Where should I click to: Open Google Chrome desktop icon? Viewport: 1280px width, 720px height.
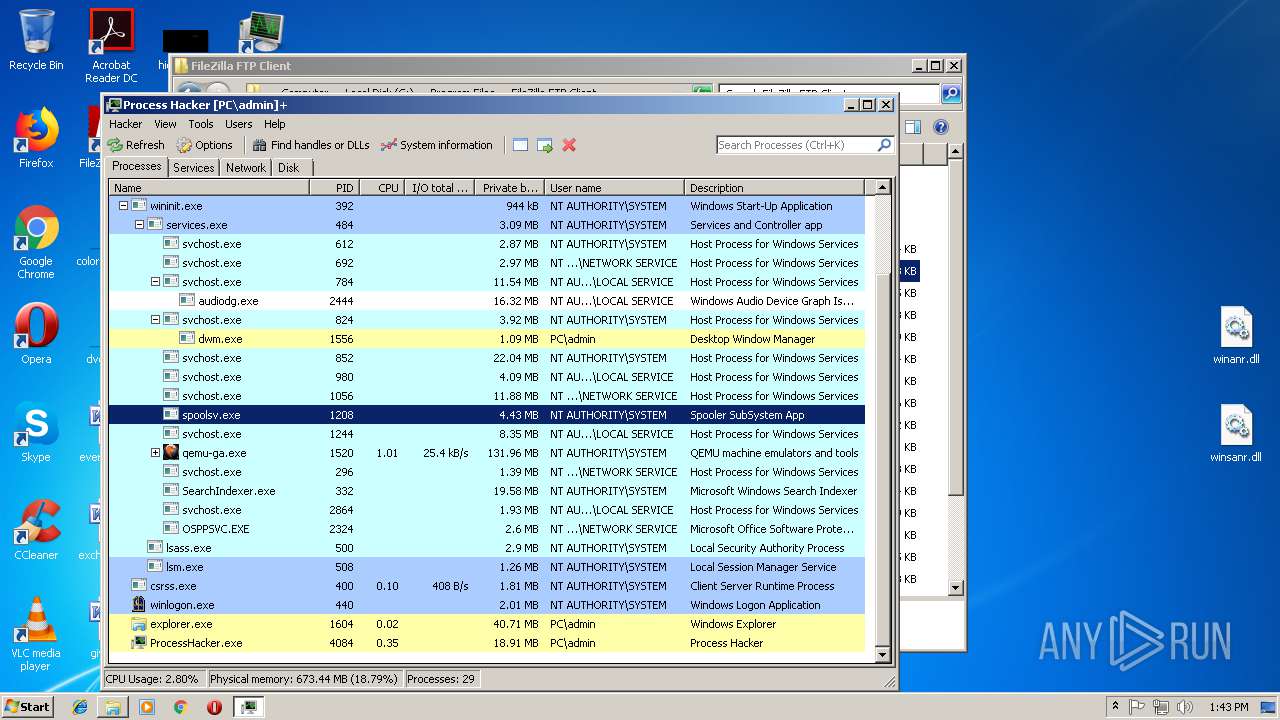coord(36,243)
